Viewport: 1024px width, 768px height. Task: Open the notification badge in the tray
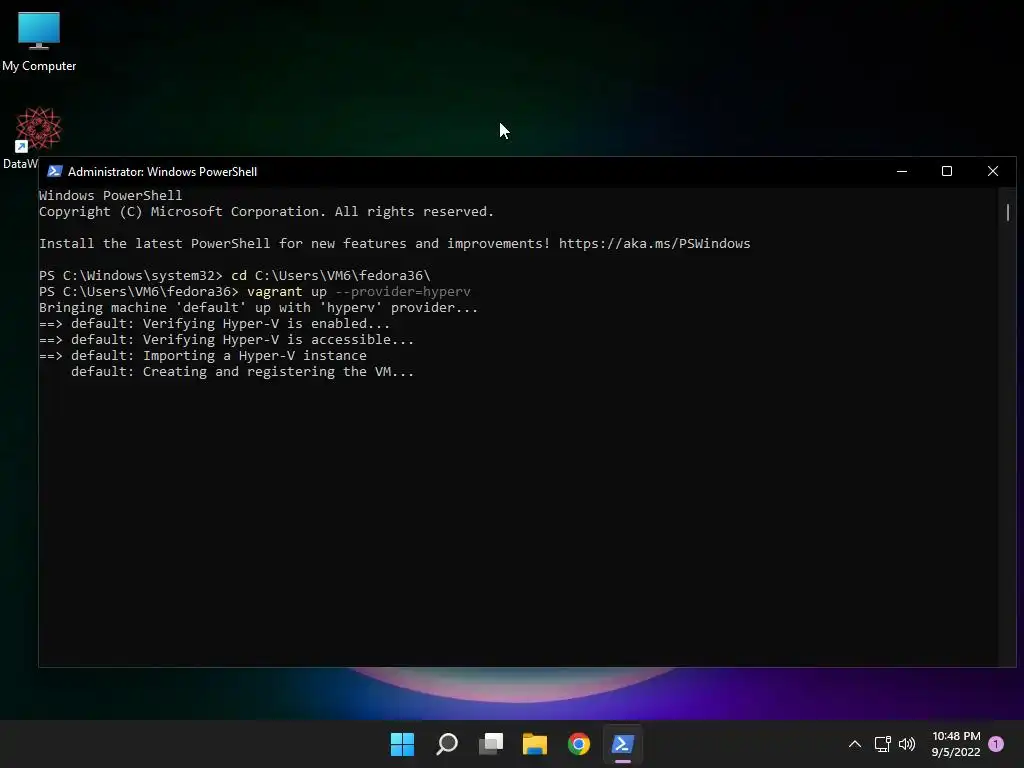pyautogui.click(x=996, y=744)
